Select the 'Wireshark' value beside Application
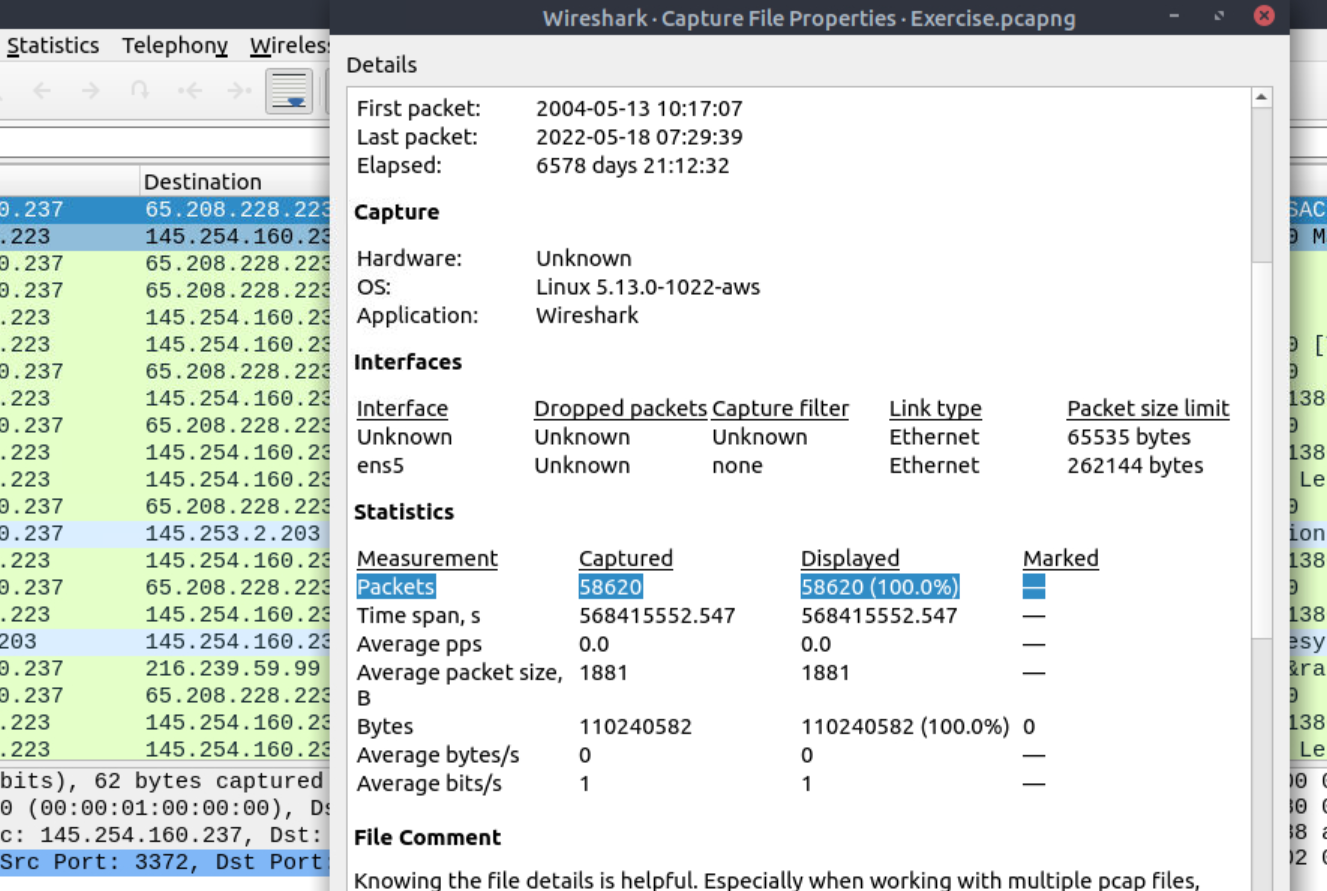Screen dimensions: 1327x891 point(587,316)
